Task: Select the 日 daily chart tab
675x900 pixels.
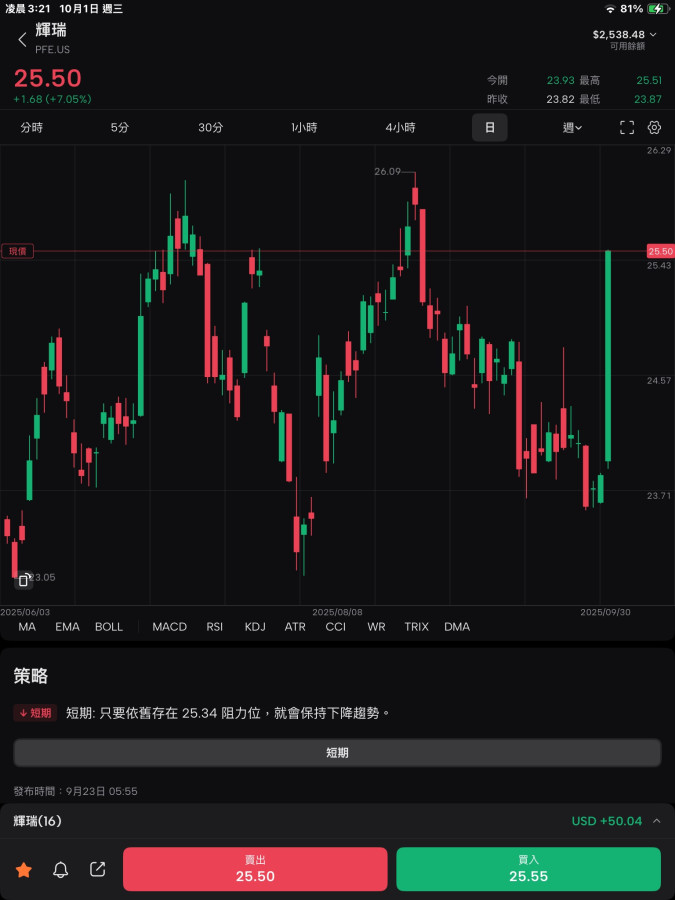Action: coord(489,128)
